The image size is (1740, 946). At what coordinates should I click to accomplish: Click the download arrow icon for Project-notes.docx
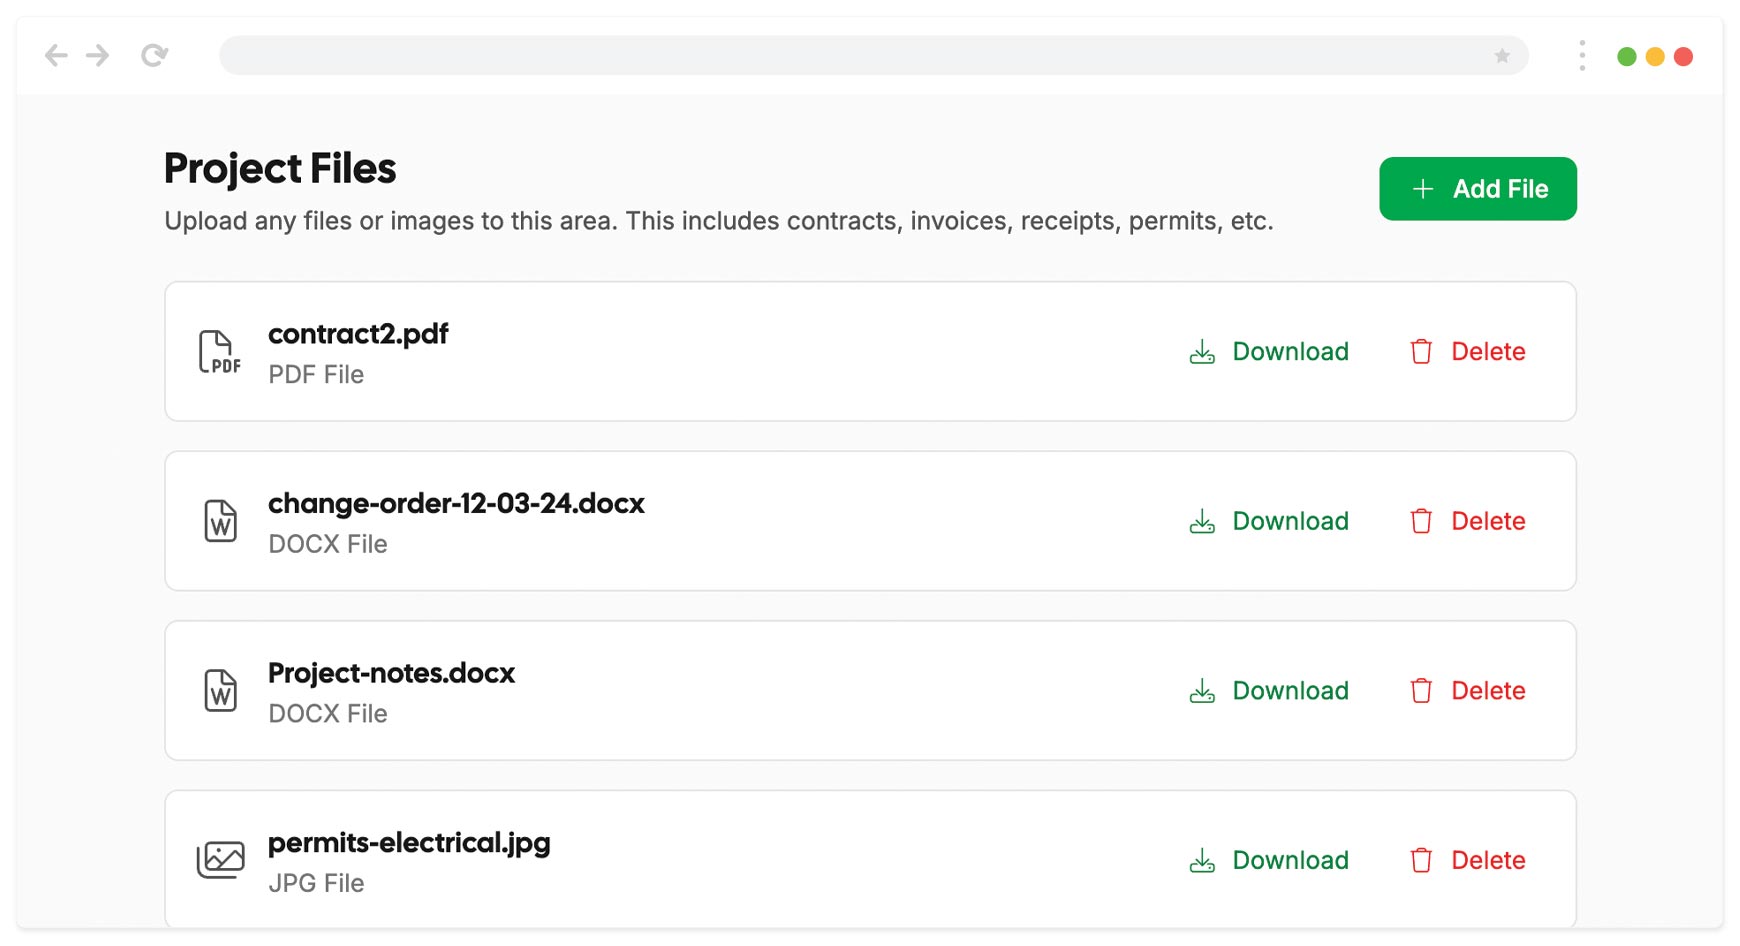tap(1201, 690)
